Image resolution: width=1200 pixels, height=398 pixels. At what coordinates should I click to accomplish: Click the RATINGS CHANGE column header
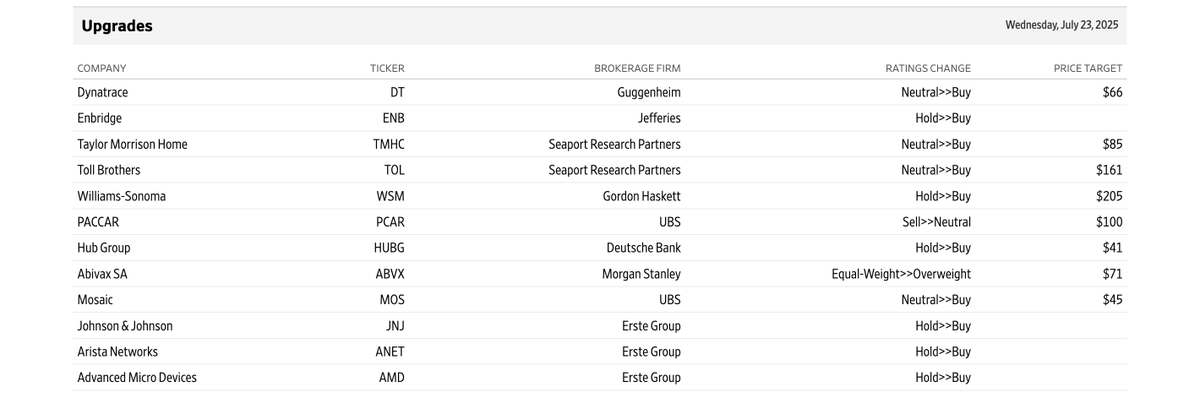coord(928,68)
